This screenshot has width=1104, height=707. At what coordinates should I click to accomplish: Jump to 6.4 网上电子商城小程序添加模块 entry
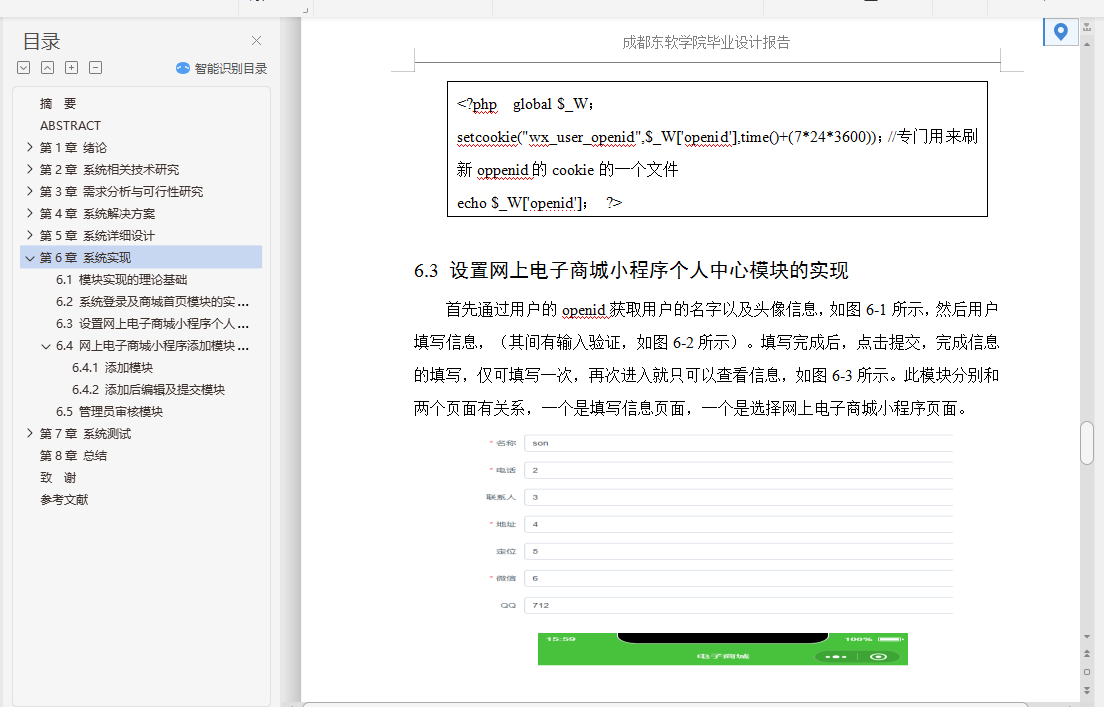point(152,345)
